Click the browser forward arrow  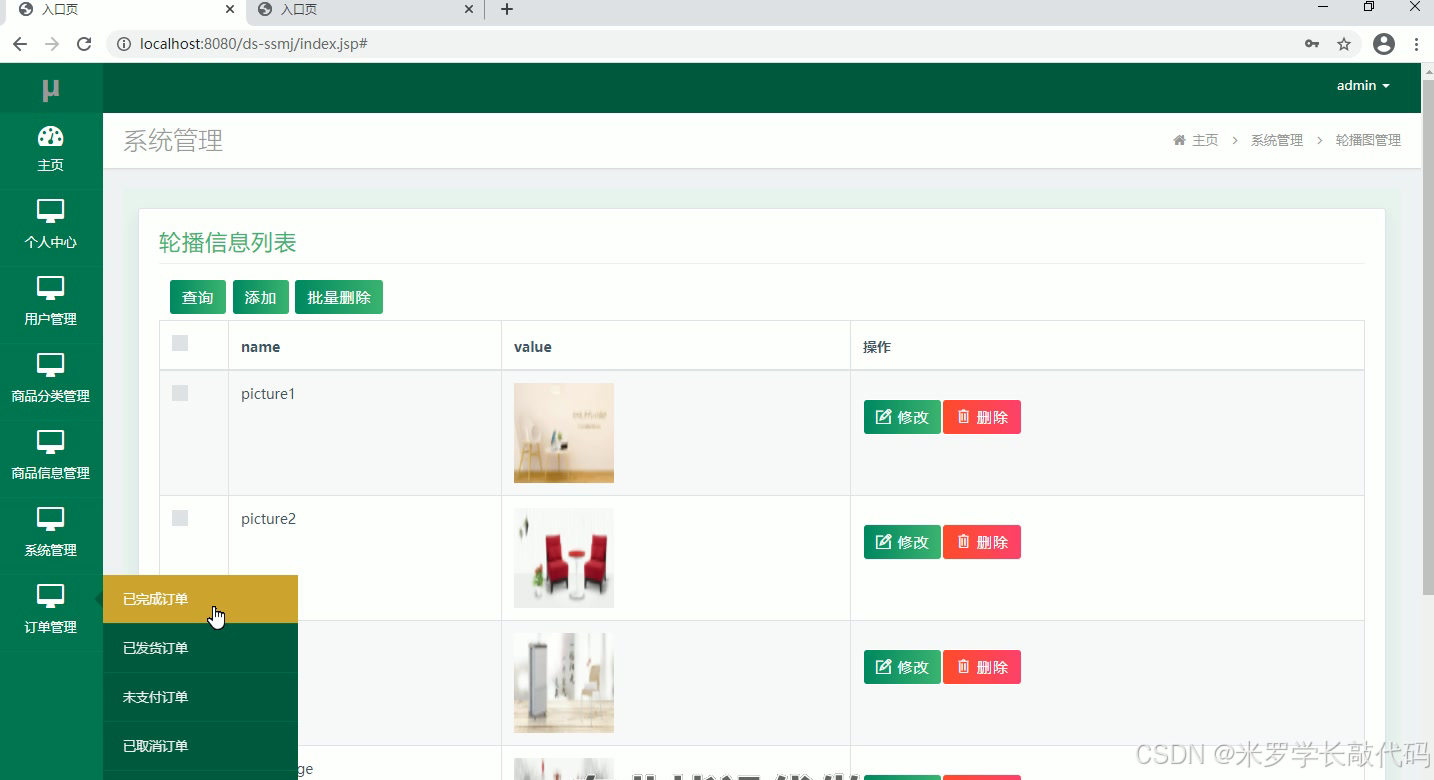click(x=52, y=44)
